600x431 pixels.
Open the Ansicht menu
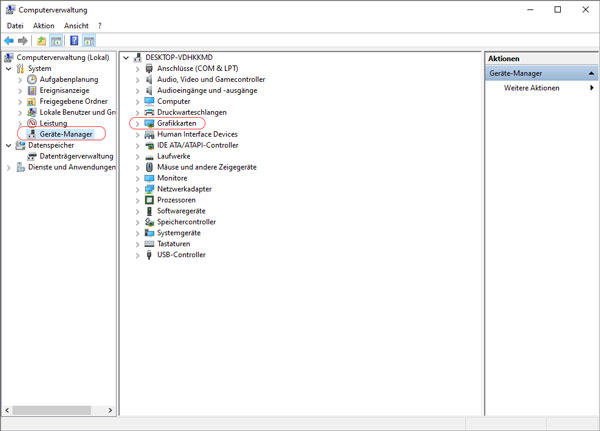point(76,26)
